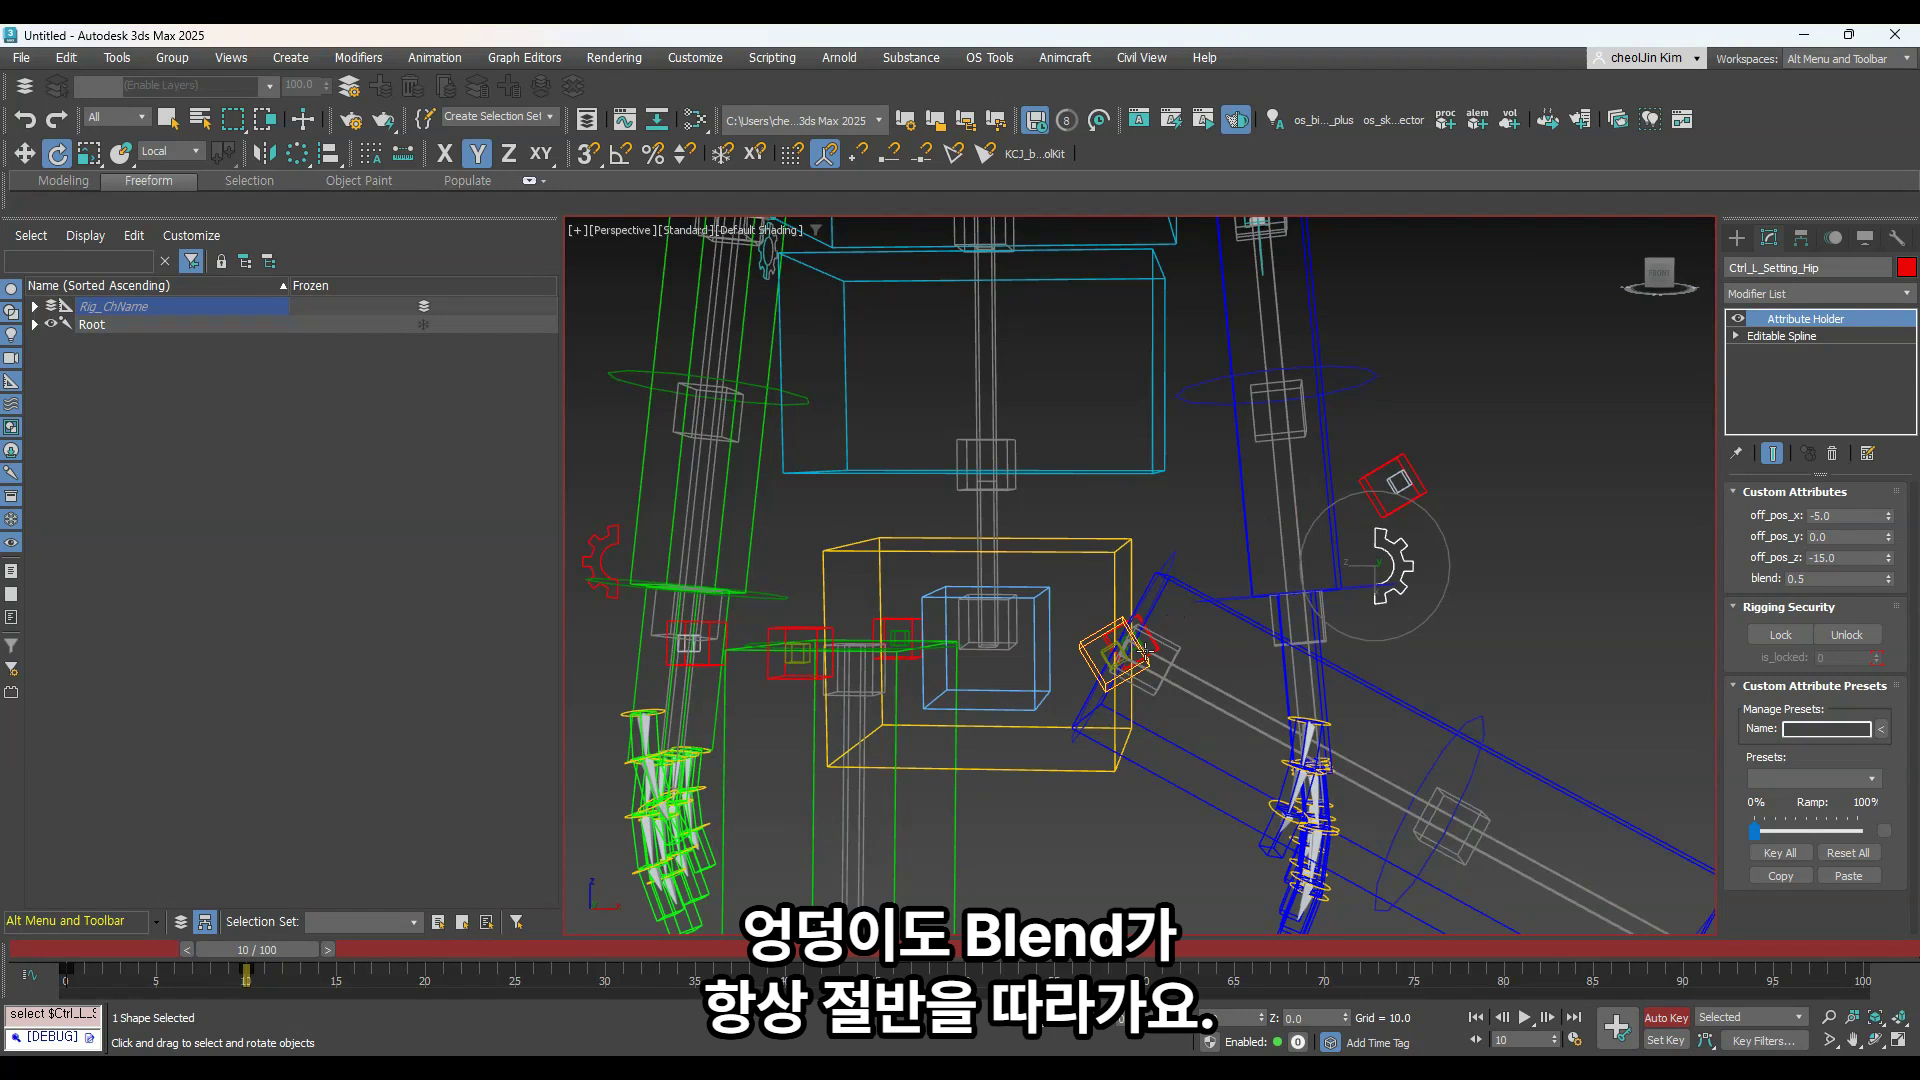The image size is (1920, 1080).
Task: Toggle Attribute Holder modifier eye
Action: coord(1738,319)
